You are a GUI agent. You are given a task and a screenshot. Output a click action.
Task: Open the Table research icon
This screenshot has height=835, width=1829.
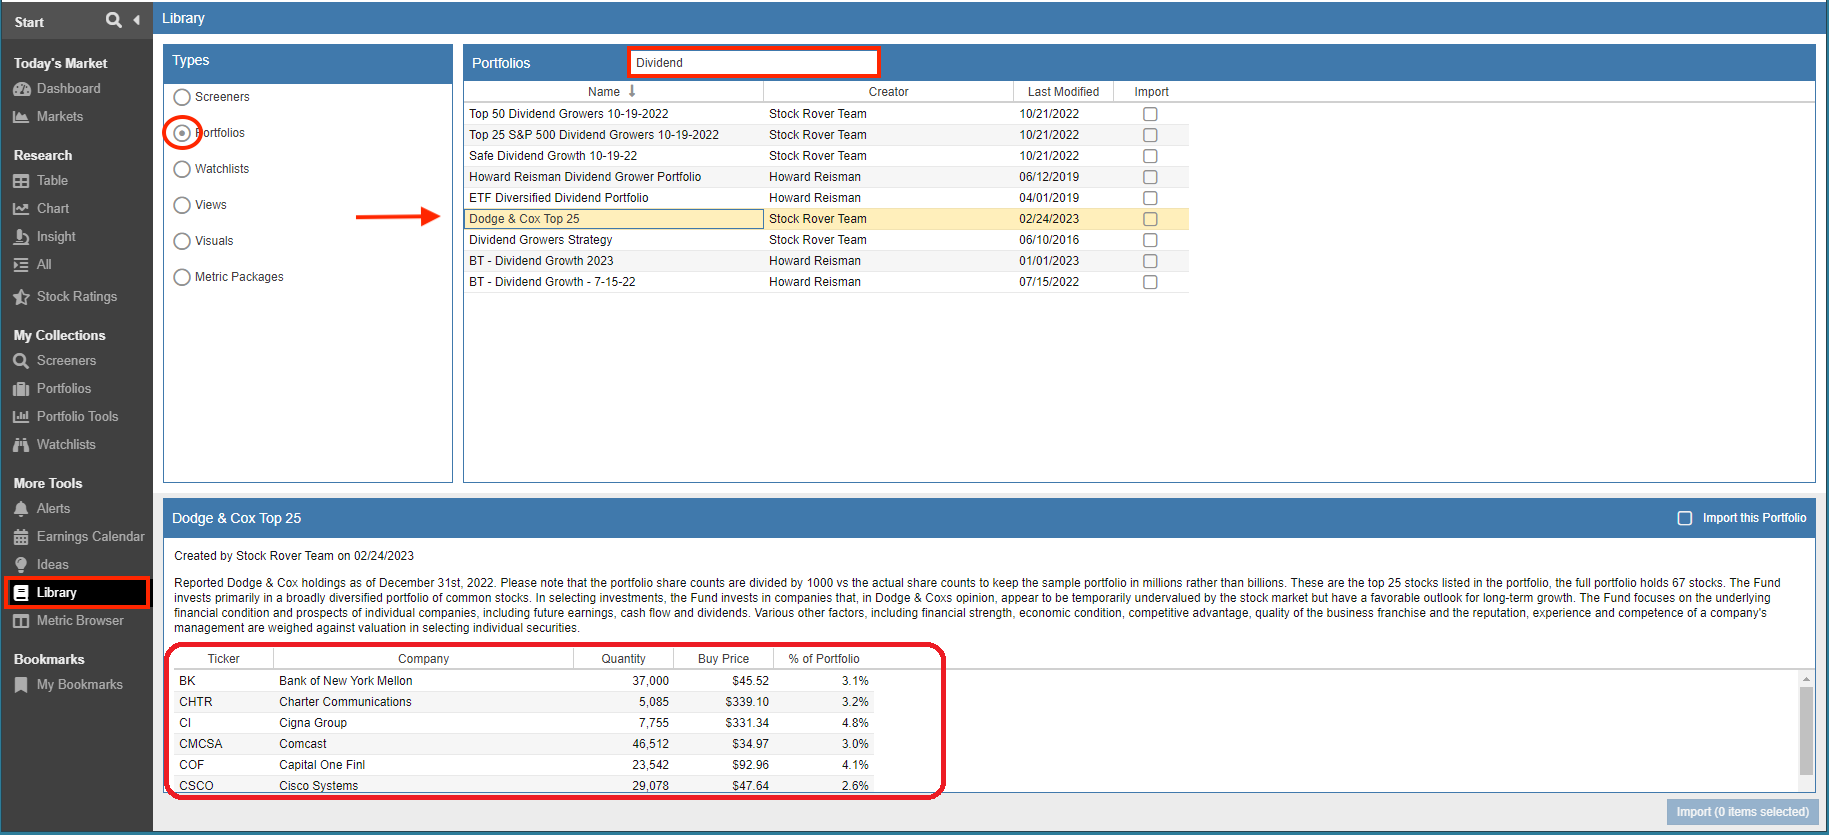[21, 181]
